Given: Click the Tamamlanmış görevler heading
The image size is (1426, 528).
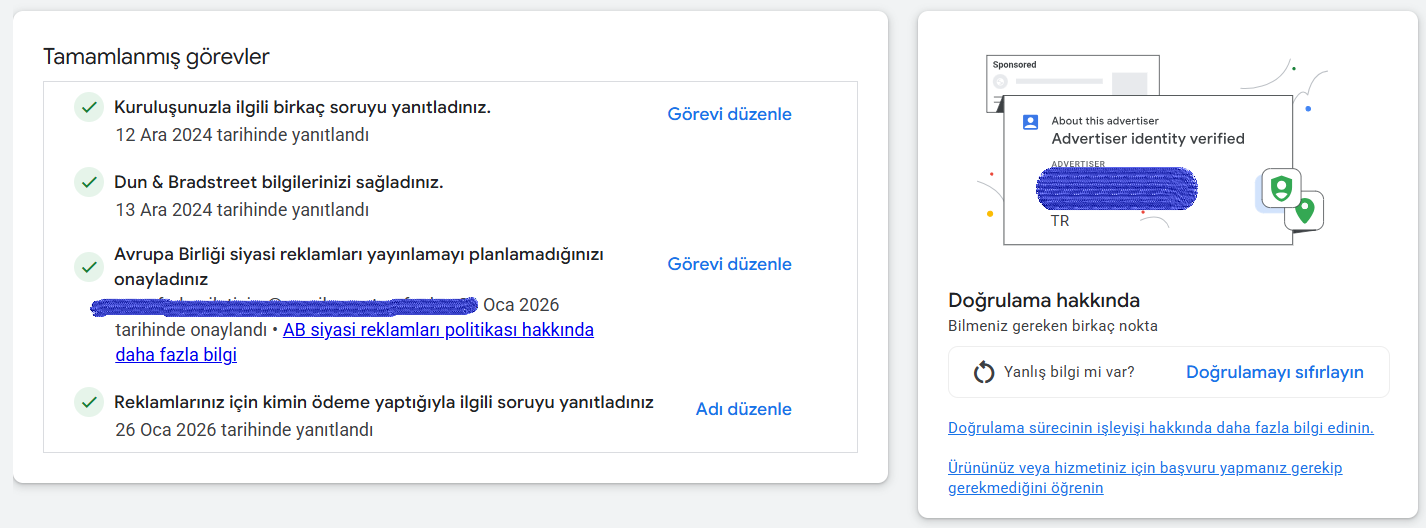Looking at the screenshot, I should point(156,57).
